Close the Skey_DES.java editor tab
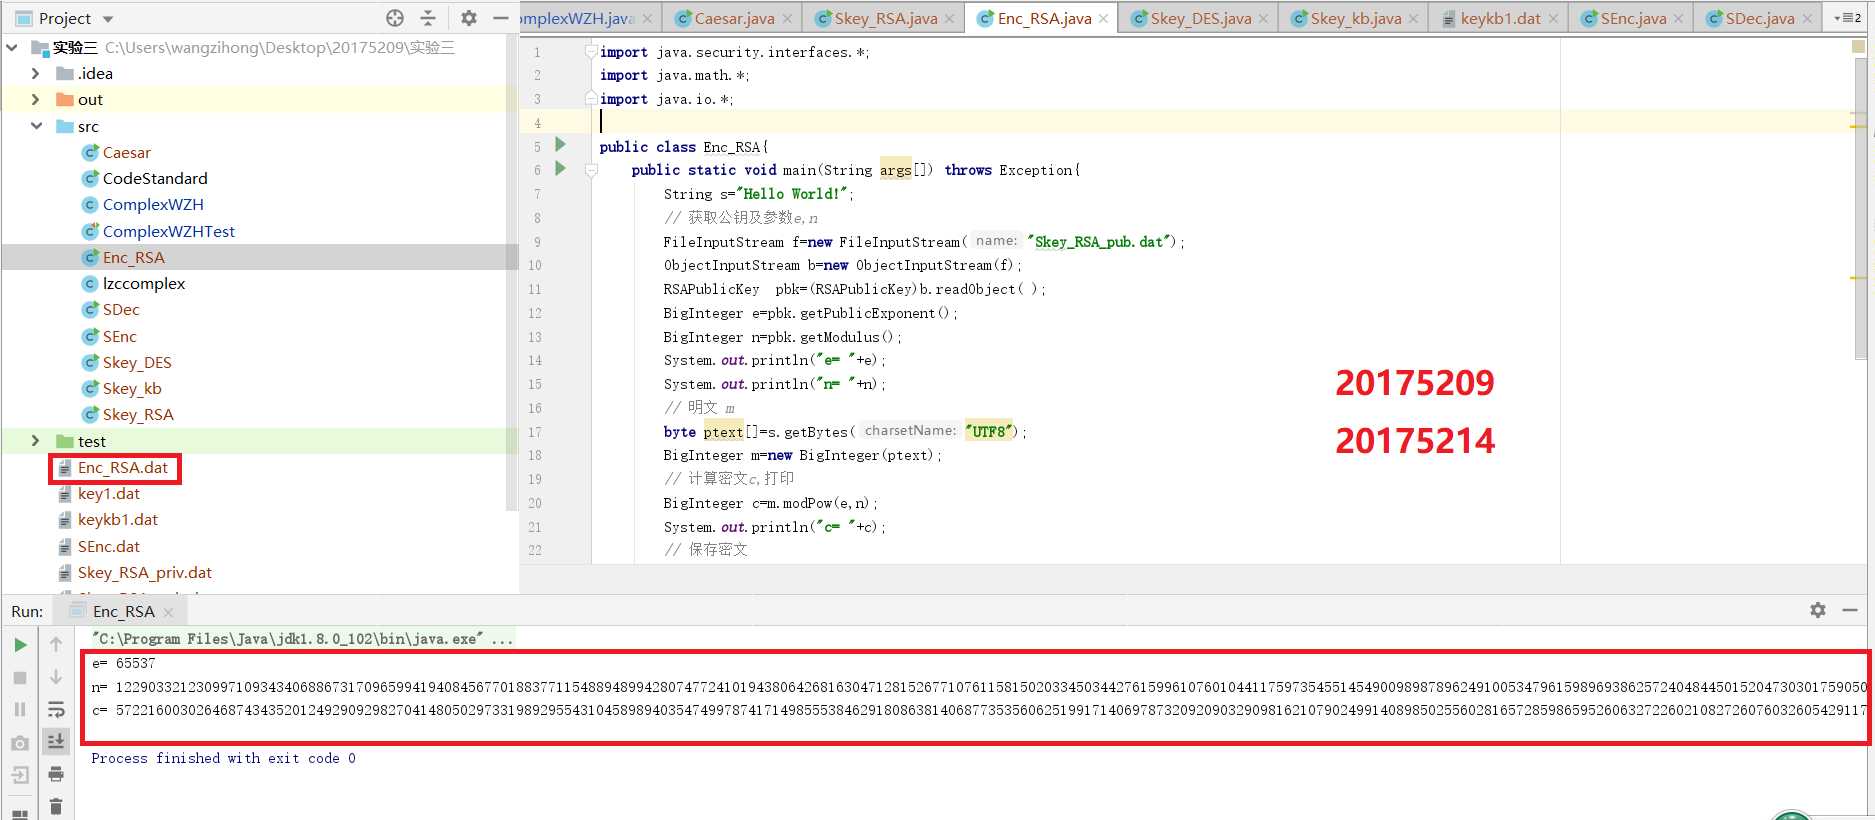The image size is (1875, 820). 1263,19
